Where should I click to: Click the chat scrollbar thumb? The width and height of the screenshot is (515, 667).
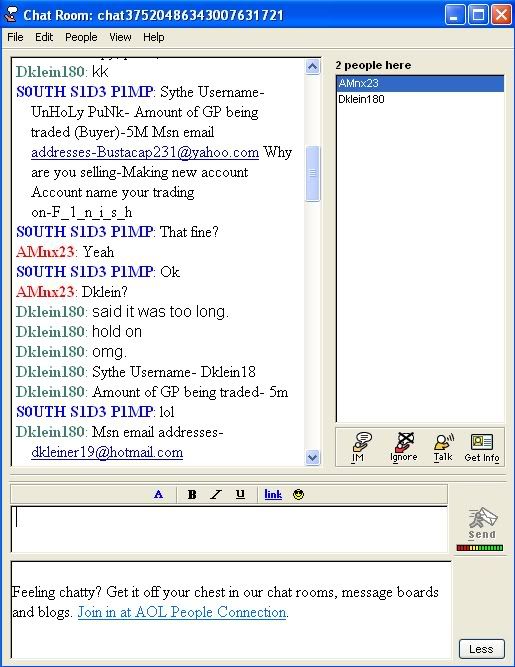click(313, 173)
